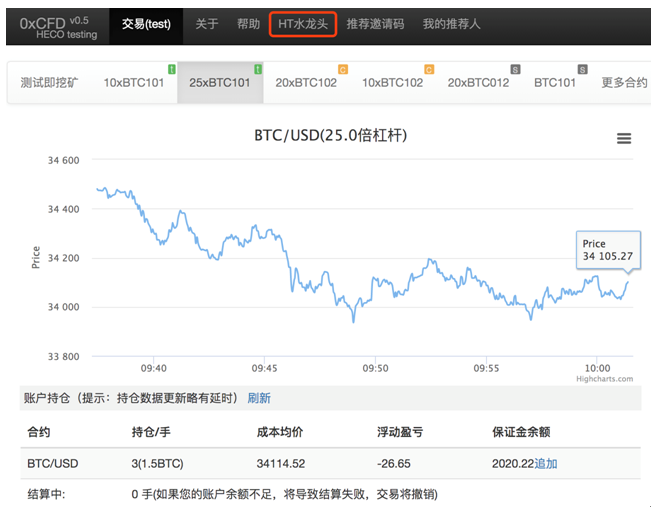651x525 pixels.
Task: Click the grey badge on BTC101 tab
Action: coord(583,69)
